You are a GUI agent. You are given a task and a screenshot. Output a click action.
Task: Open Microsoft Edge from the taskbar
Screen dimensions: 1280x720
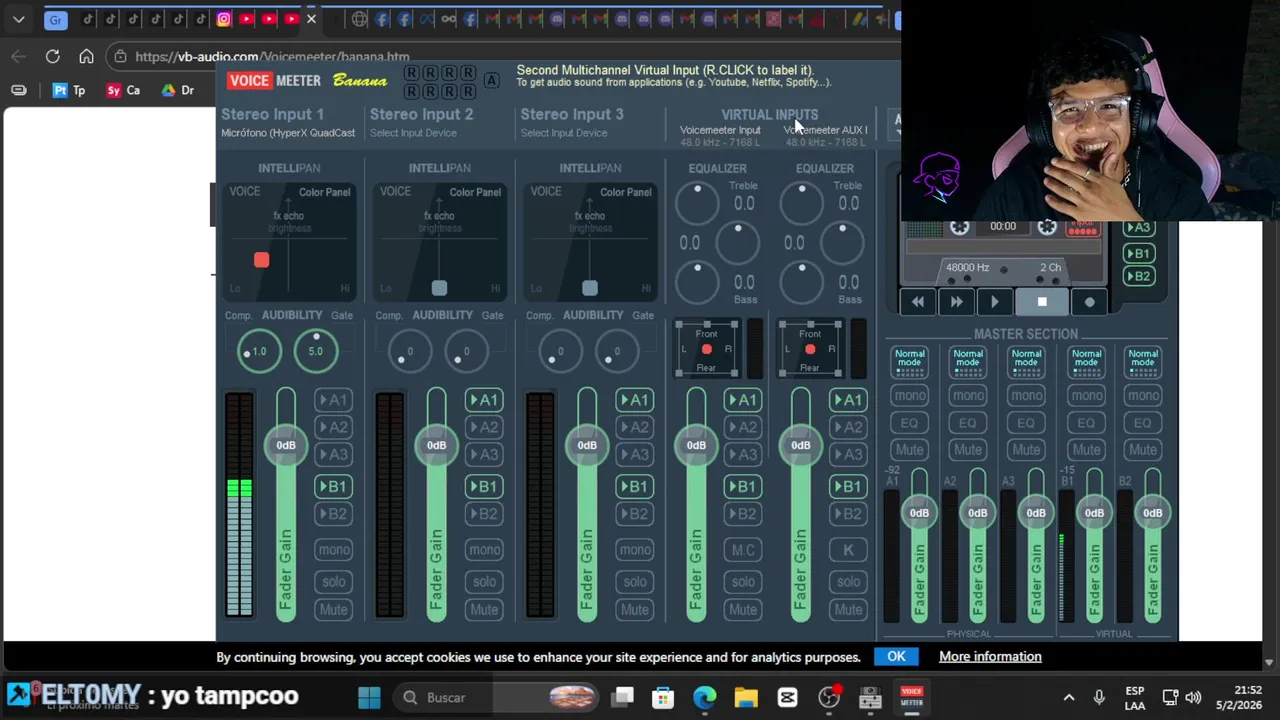(705, 697)
